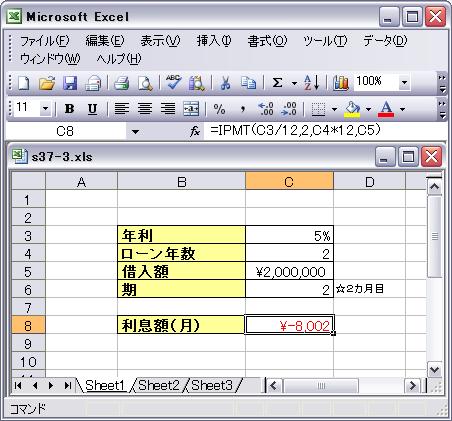Viewport: 452px width, 421px height.
Task: Open a file with the folder icon
Action: click(x=47, y=83)
